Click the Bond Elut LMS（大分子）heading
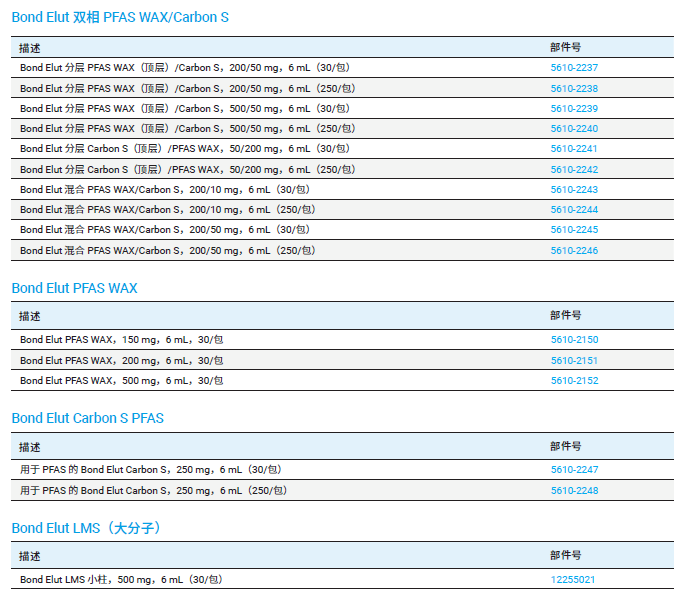 point(86,527)
